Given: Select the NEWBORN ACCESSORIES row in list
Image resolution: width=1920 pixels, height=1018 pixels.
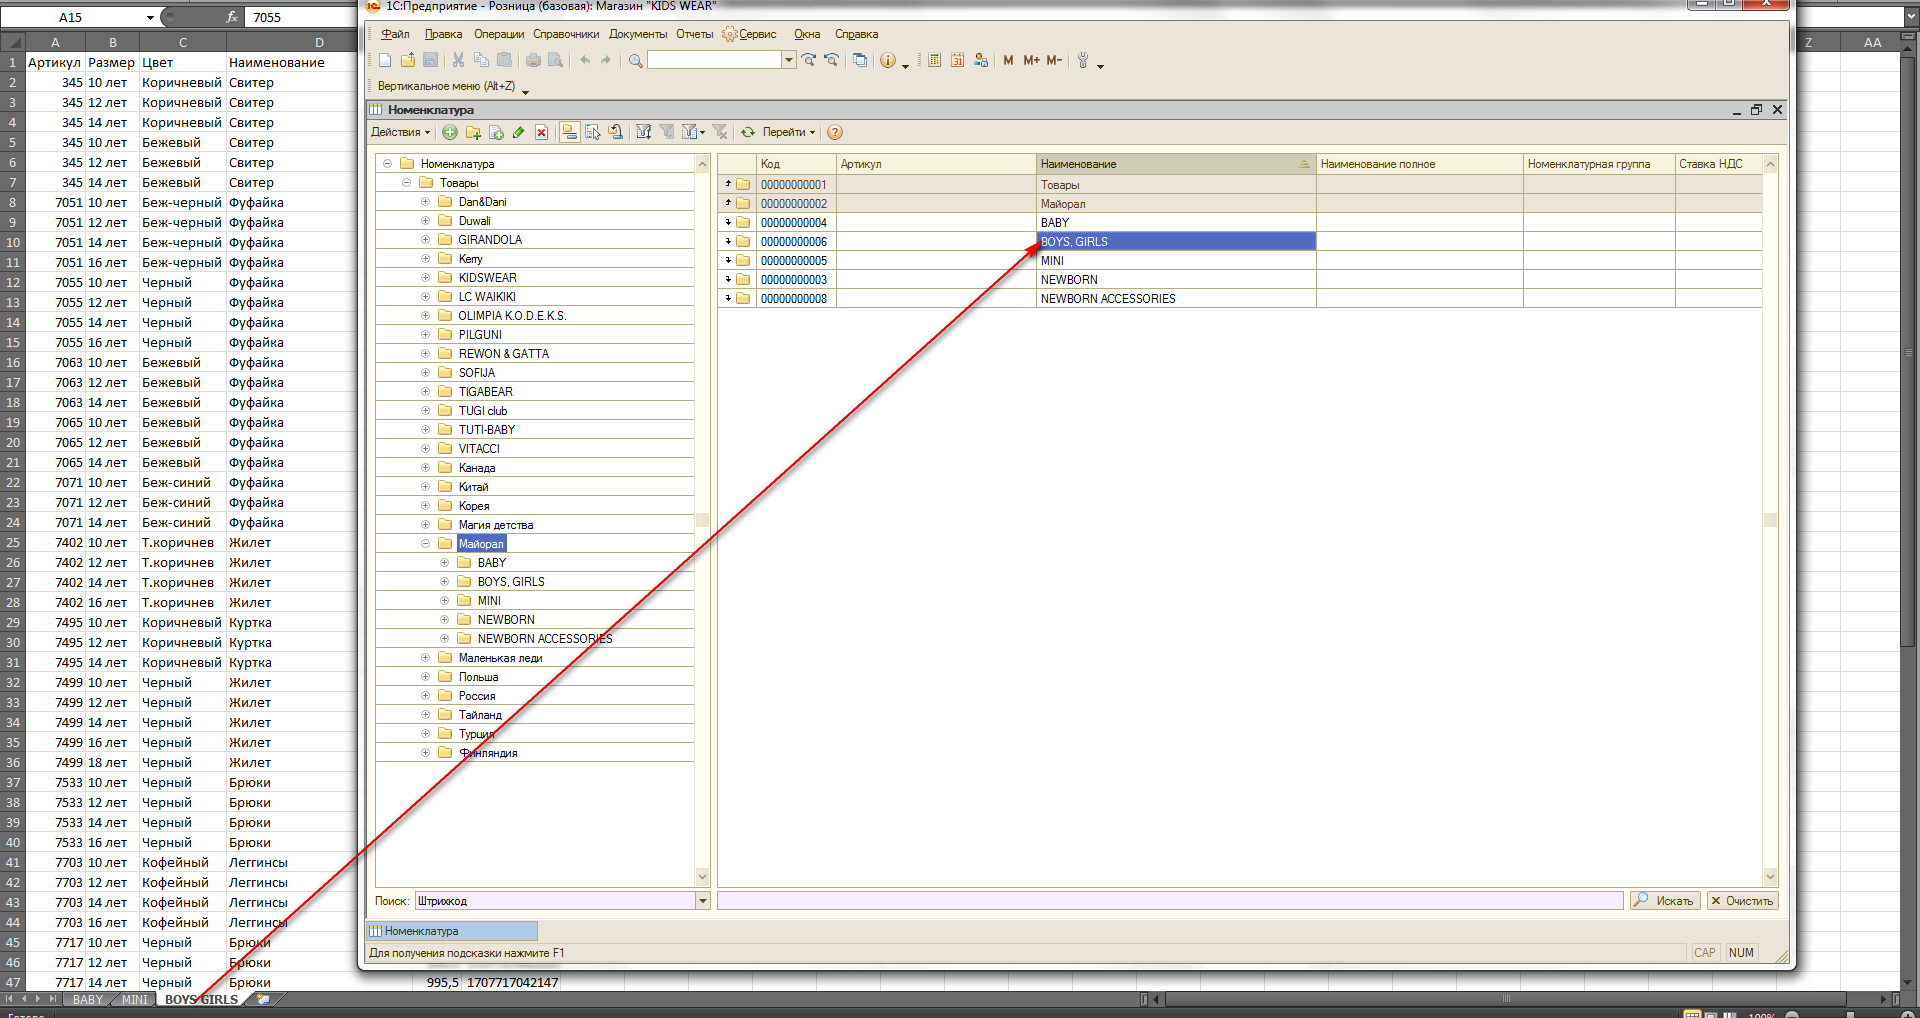Looking at the screenshot, I should pyautogui.click(x=1107, y=299).
